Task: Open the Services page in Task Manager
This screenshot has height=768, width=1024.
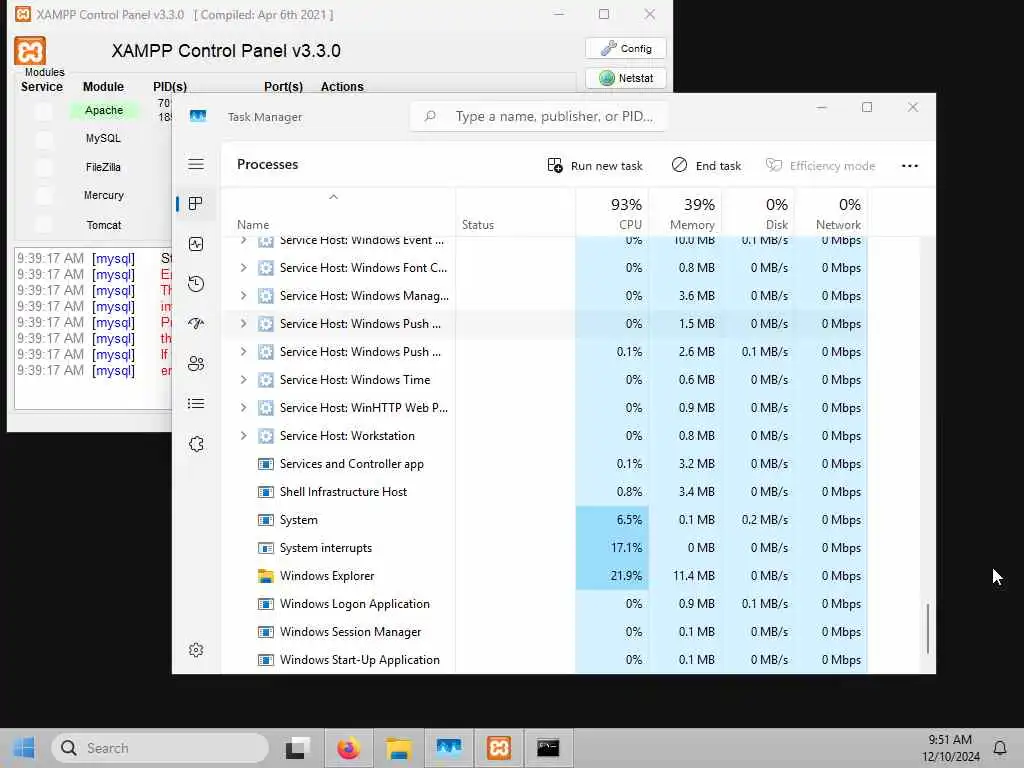Action: 196,444
